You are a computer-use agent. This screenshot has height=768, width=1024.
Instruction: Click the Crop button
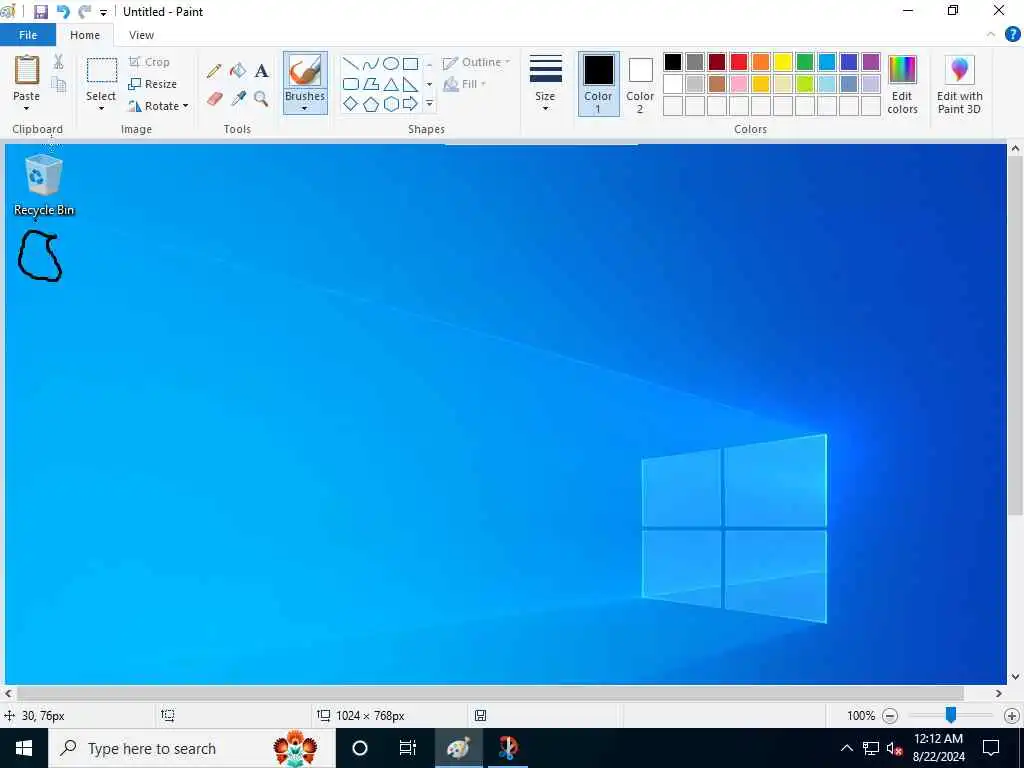point(150,62)
